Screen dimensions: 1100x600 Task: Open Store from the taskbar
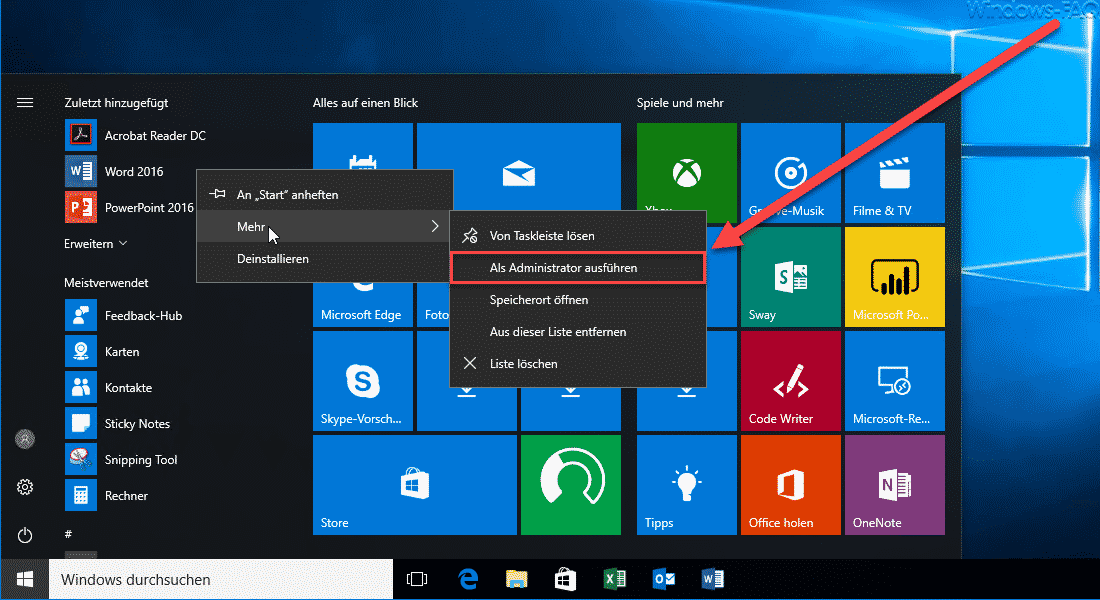coord(565,580)
